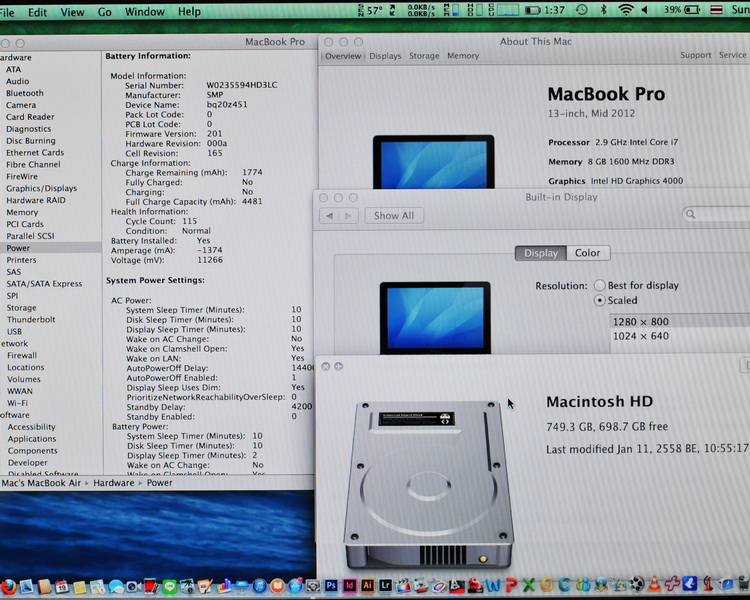Launch Adobe Lightroom from the Dock

click(x=385, y=585)
